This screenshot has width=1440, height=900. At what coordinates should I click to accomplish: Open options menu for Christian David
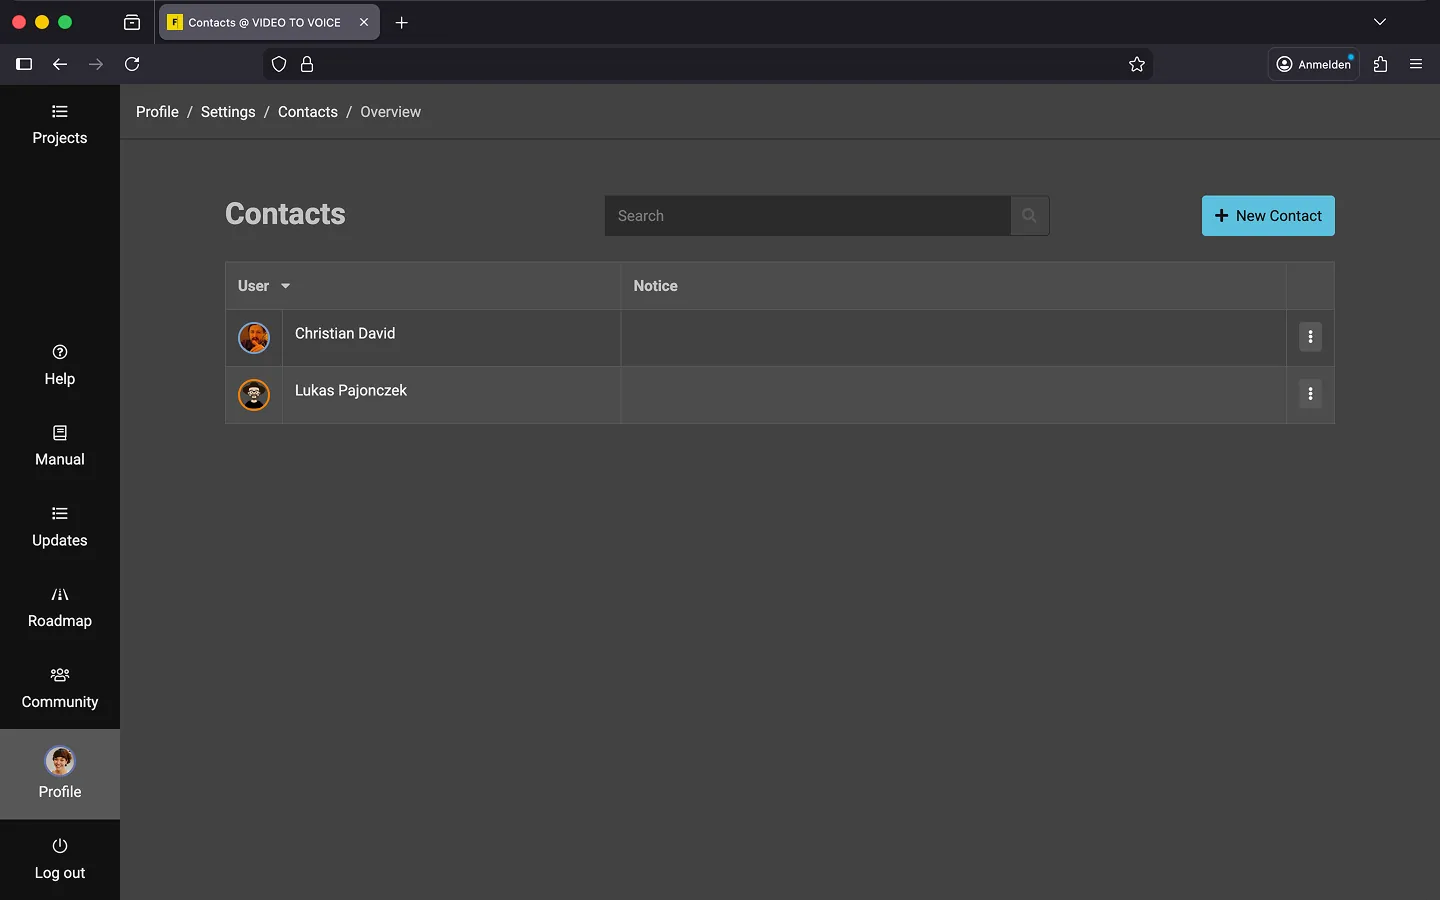[x=1310, y=337]
